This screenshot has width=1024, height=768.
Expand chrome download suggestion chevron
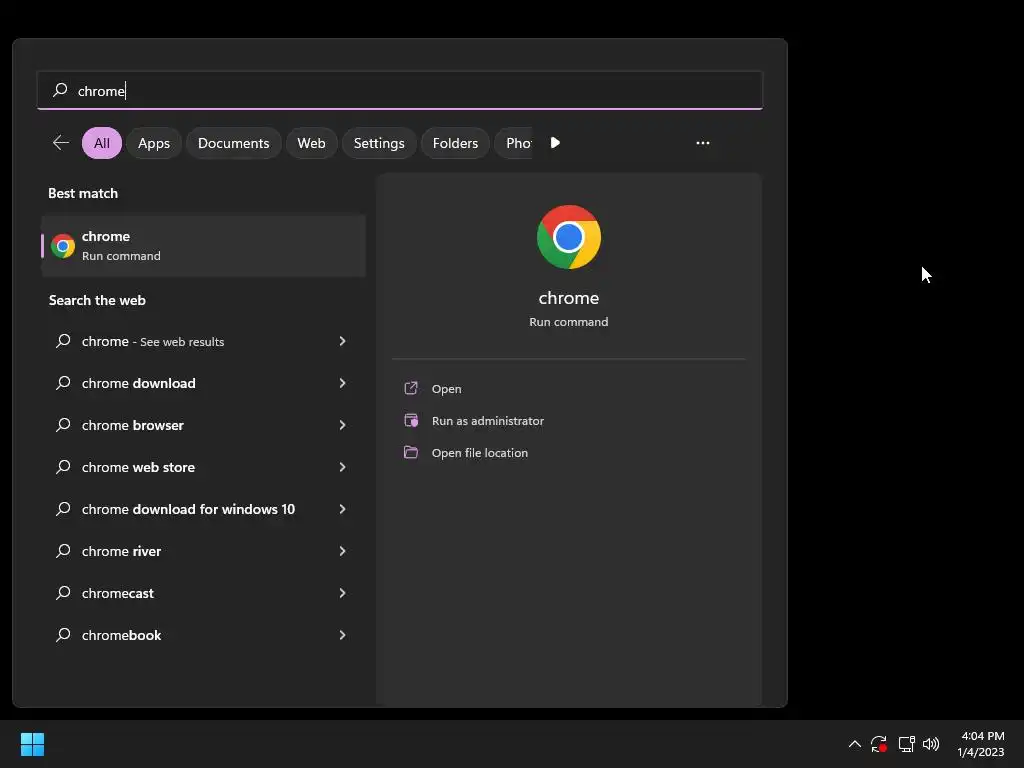tap(342, 383)
